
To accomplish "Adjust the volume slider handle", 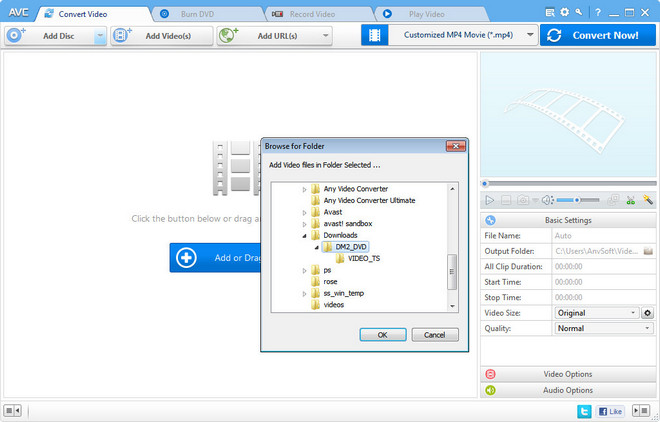I will coord(577,200).
